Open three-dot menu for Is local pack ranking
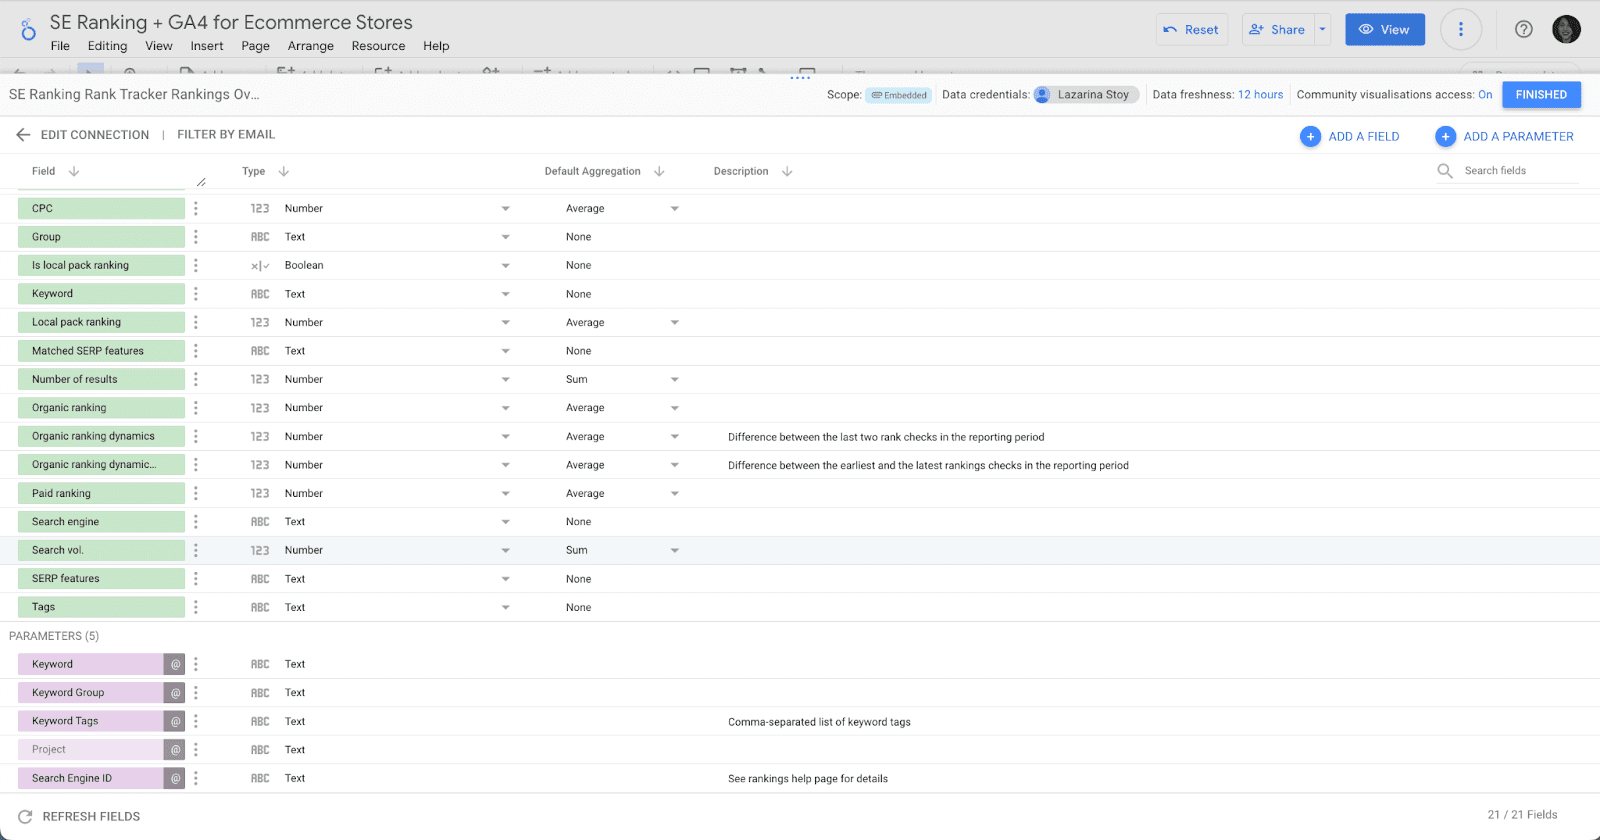 click(196, 265)
